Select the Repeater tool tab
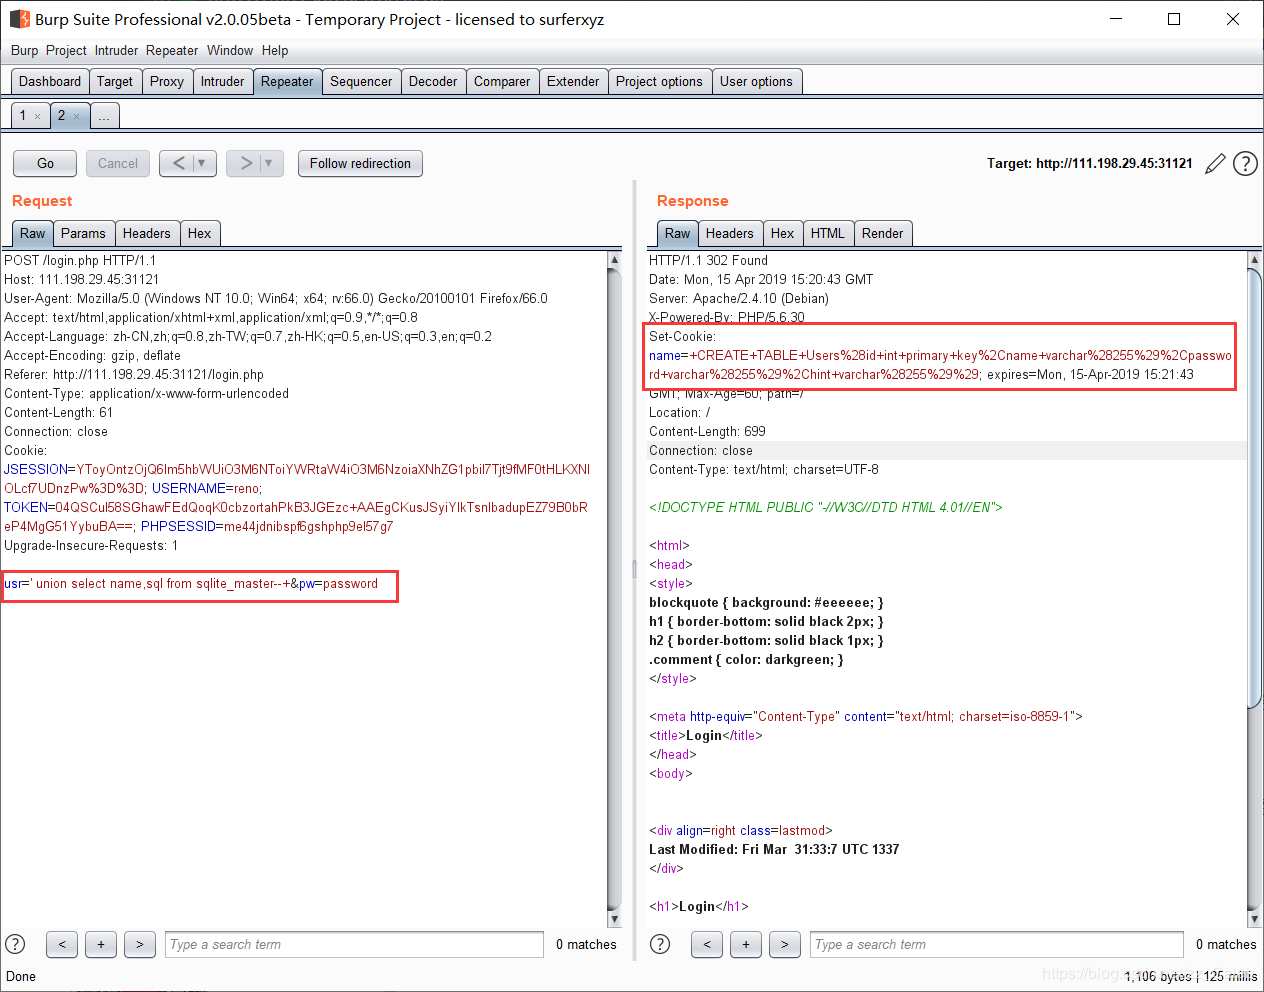1264x992 pixels. (287, 81)
